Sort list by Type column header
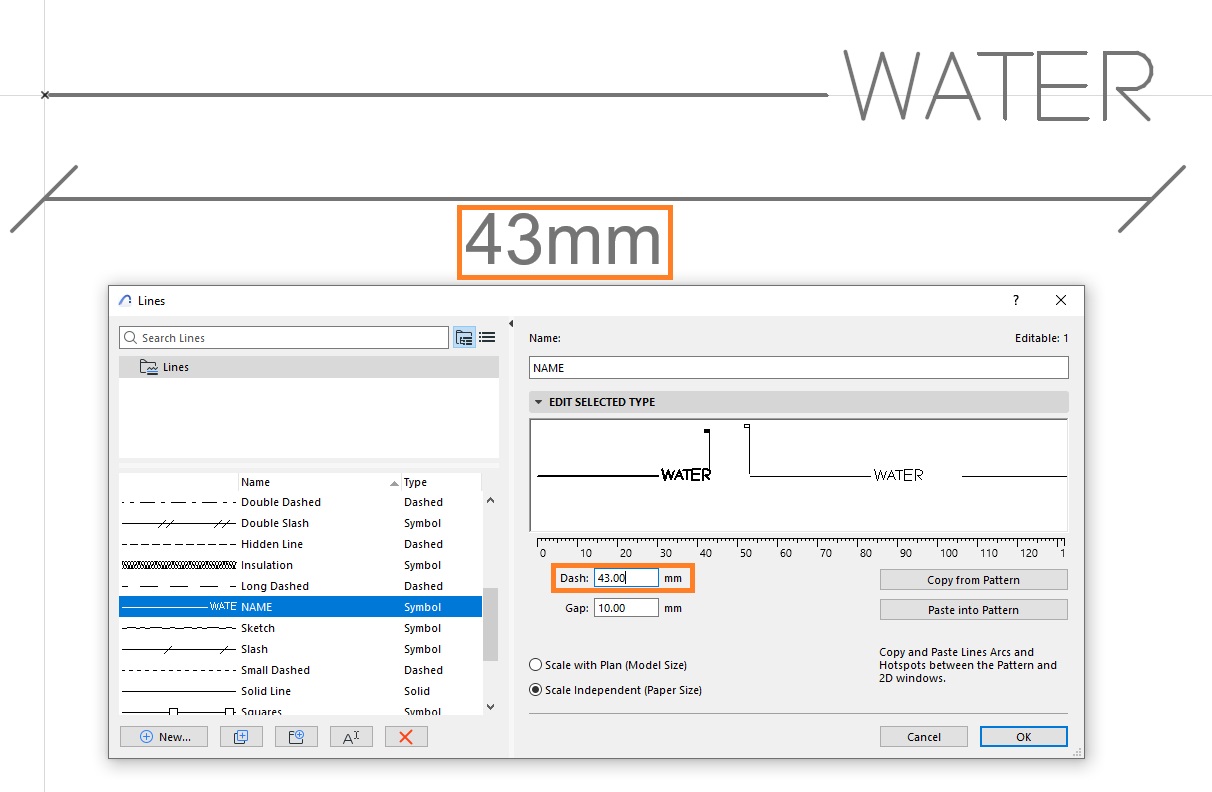1212x792 pixels. (x=441, y=482)
